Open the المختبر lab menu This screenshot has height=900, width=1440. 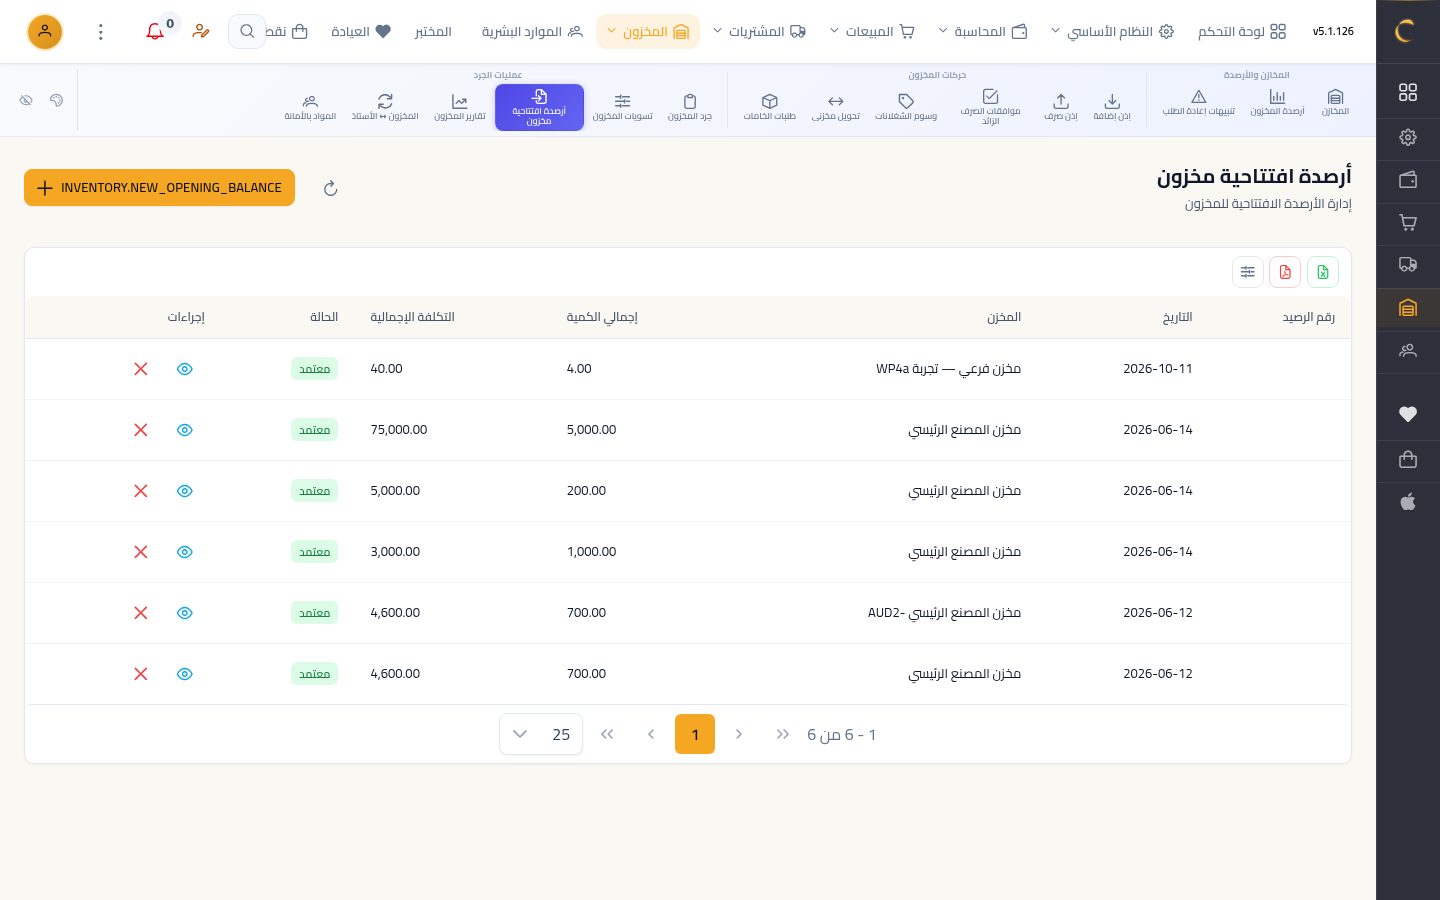(x=433, y=32)
